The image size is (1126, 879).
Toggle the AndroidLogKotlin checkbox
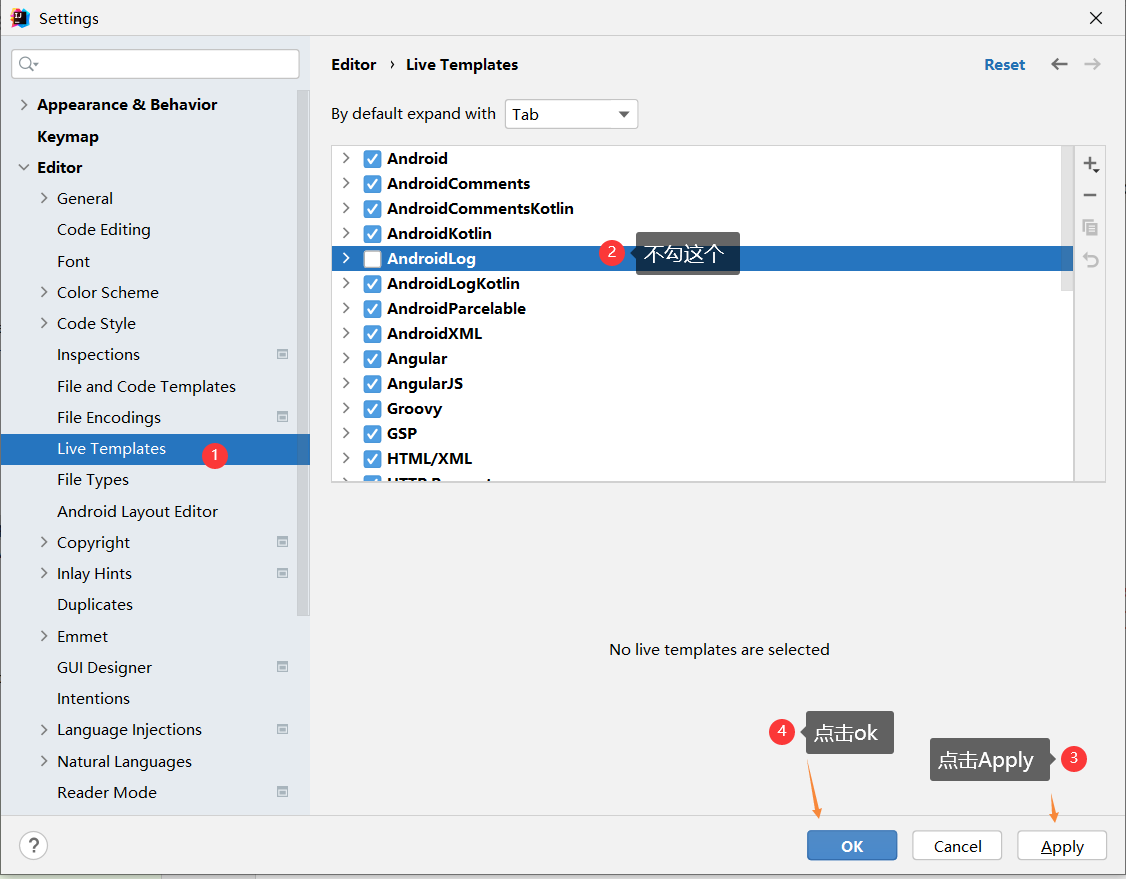(372, 284)
